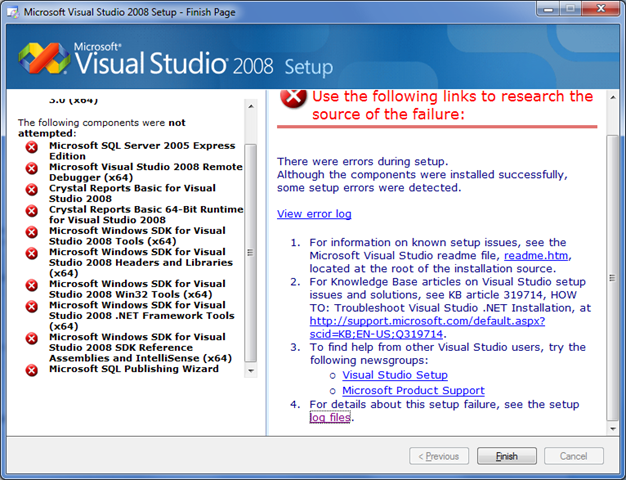Click the error icon beside Visual Studio 2008 Remote Debugger

click(x=32, y=169)
